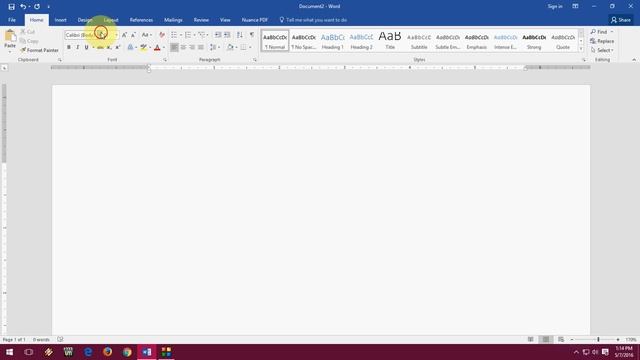Click the Share button

tap(621, 20)
